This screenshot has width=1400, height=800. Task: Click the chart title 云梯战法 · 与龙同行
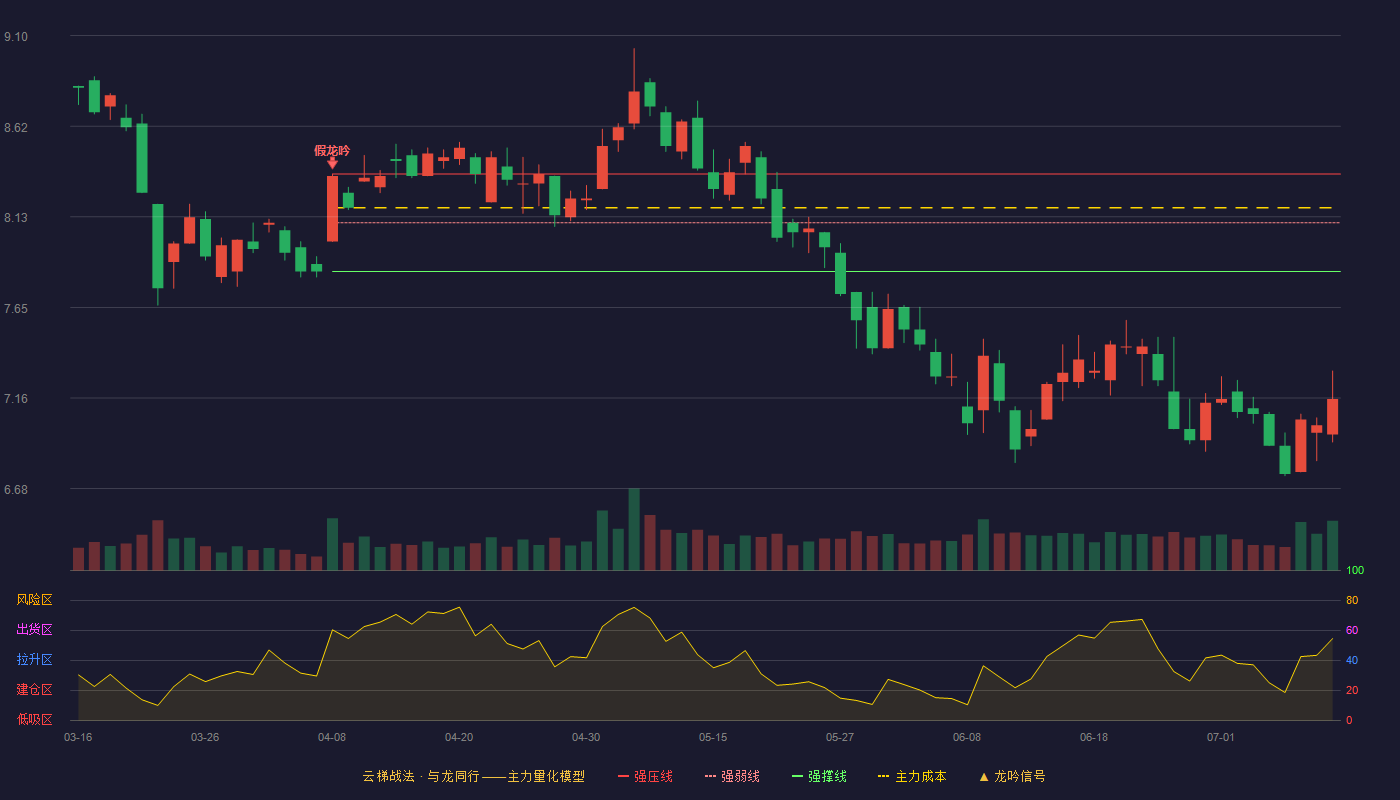click(x=420, y=776)
